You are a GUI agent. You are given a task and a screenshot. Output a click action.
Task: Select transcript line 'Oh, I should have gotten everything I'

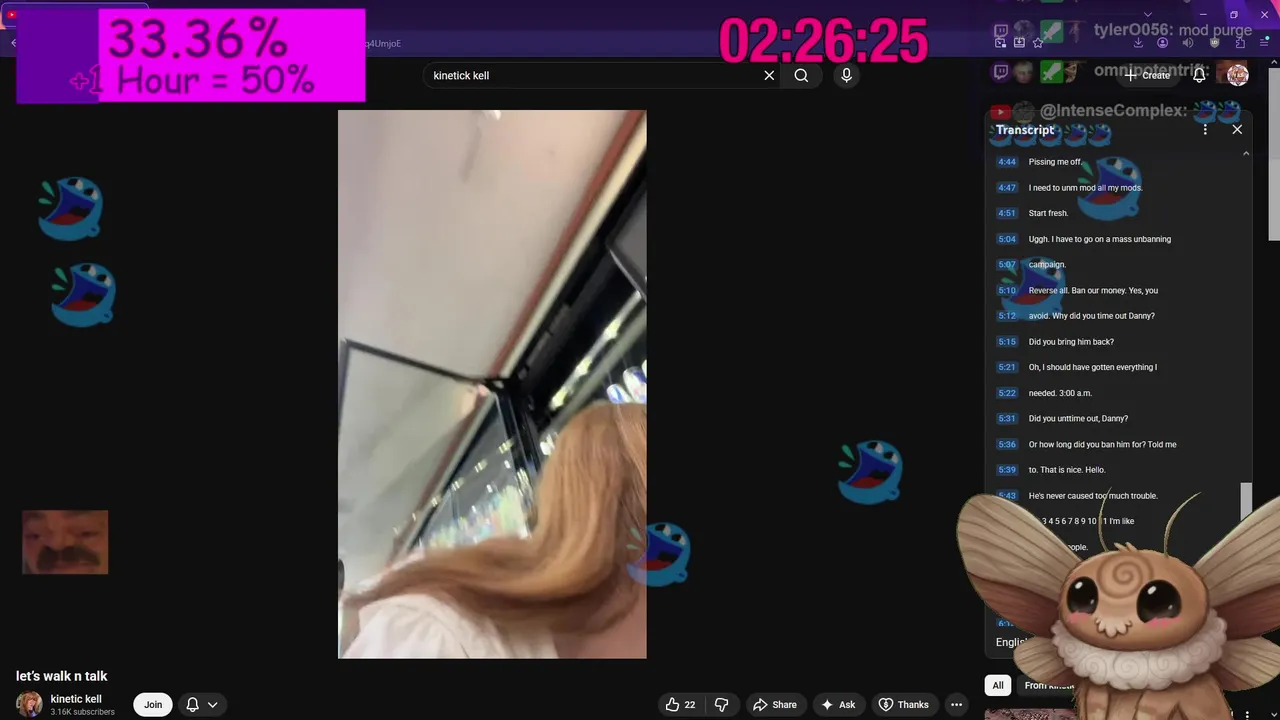point(1093,367)
